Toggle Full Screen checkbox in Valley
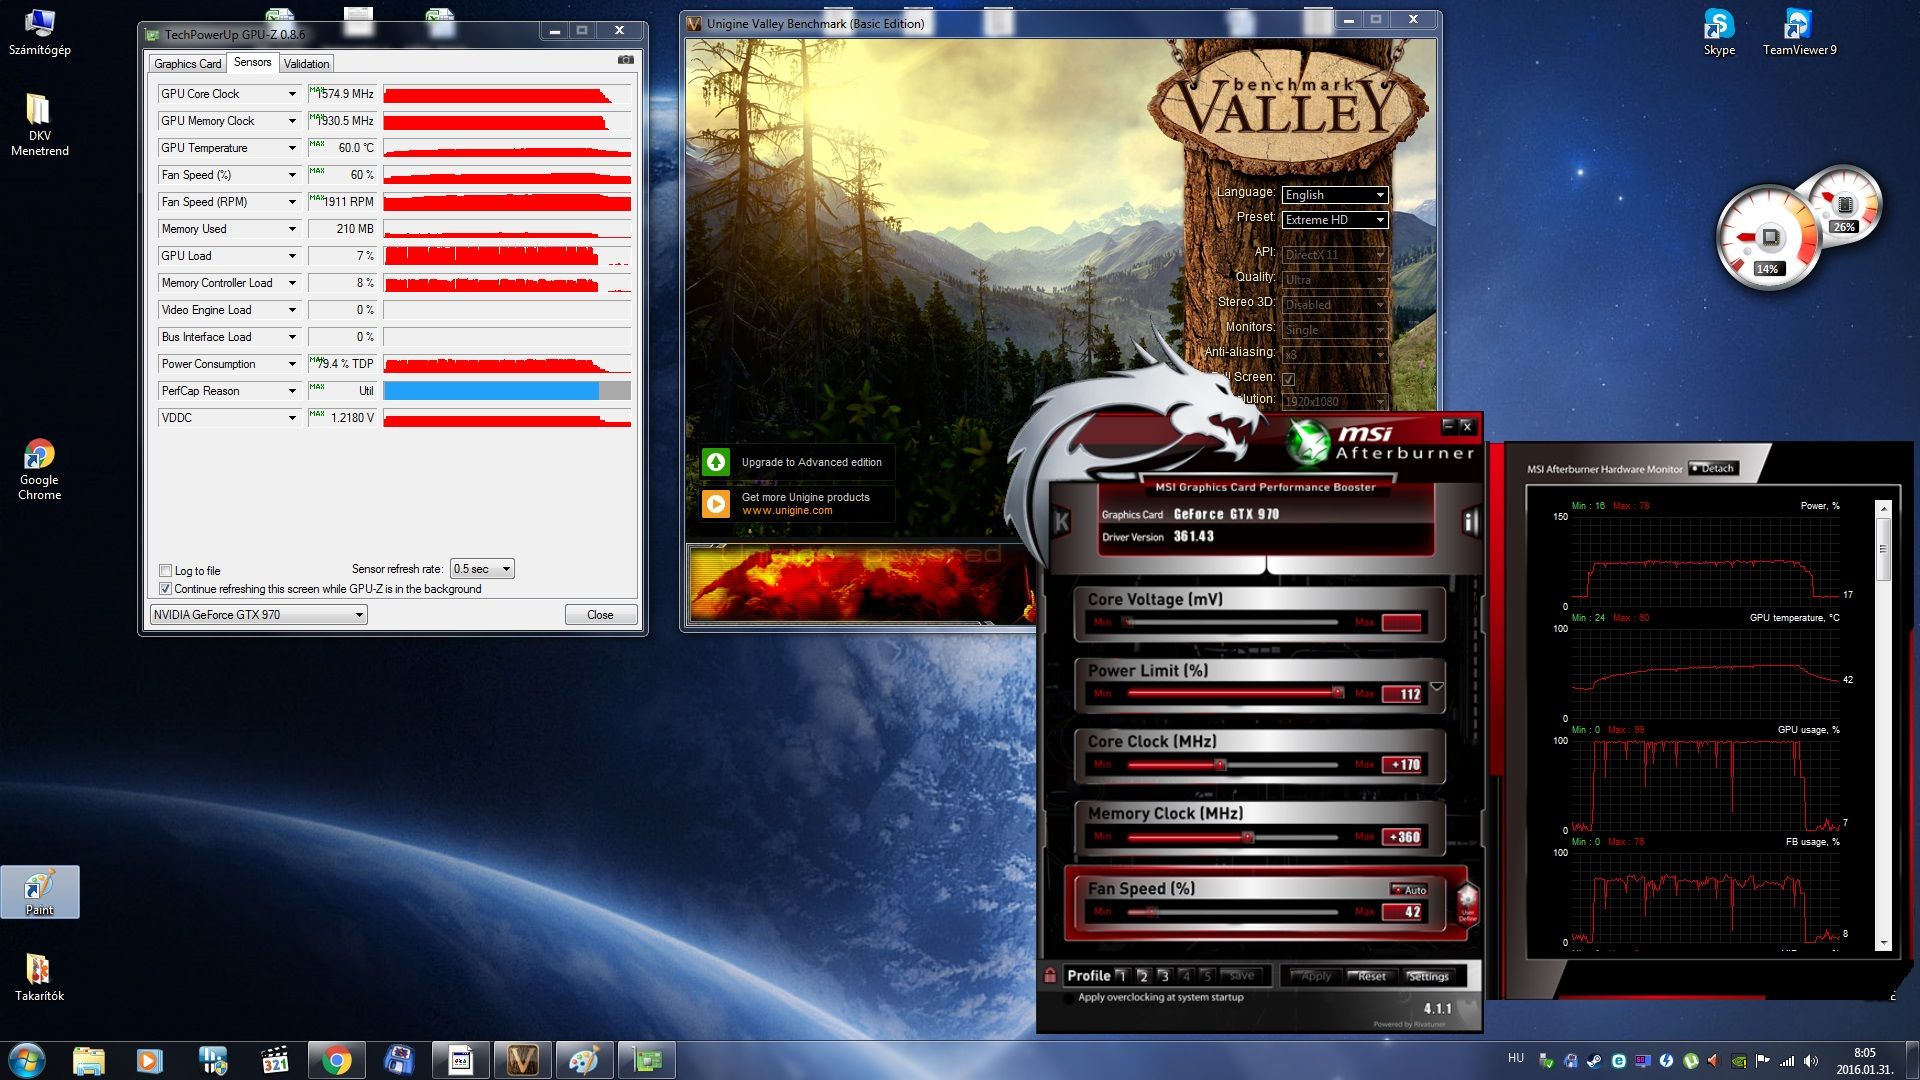 pos(1289,379)
